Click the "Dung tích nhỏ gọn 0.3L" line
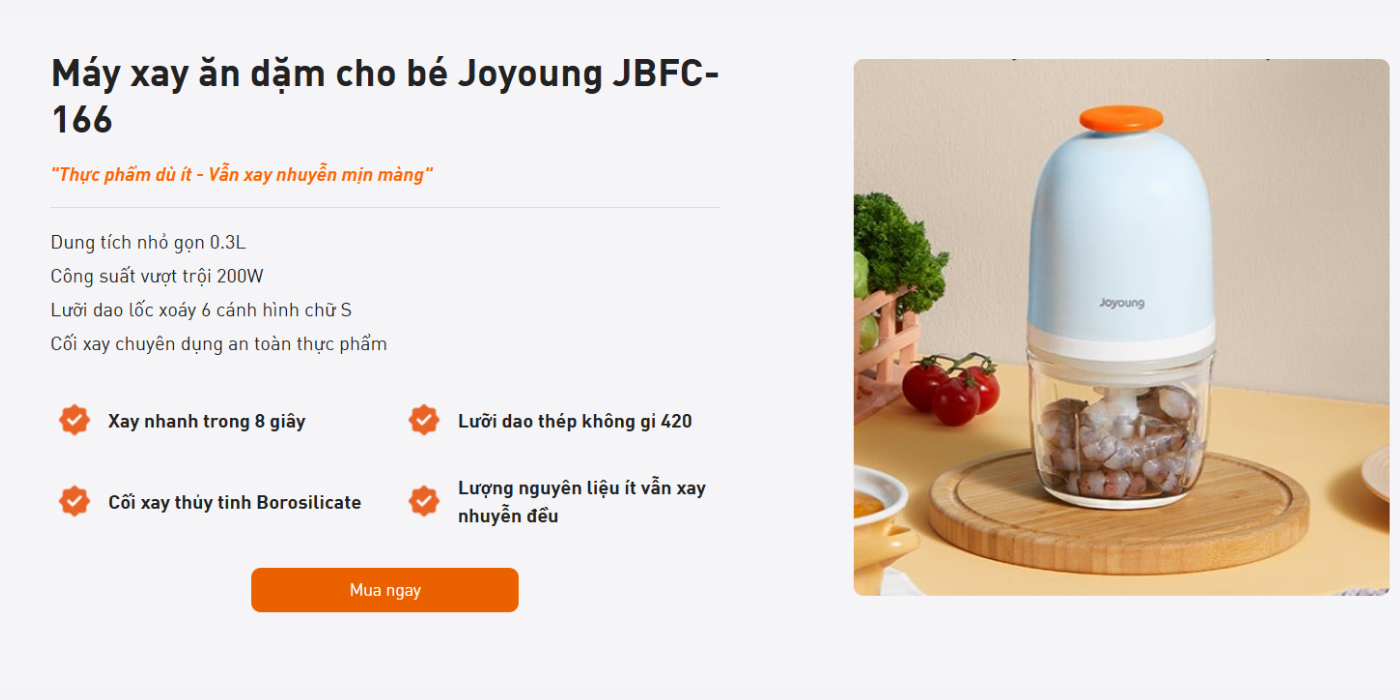This screenshot has height=700, width=1400. tap(148, 242)
